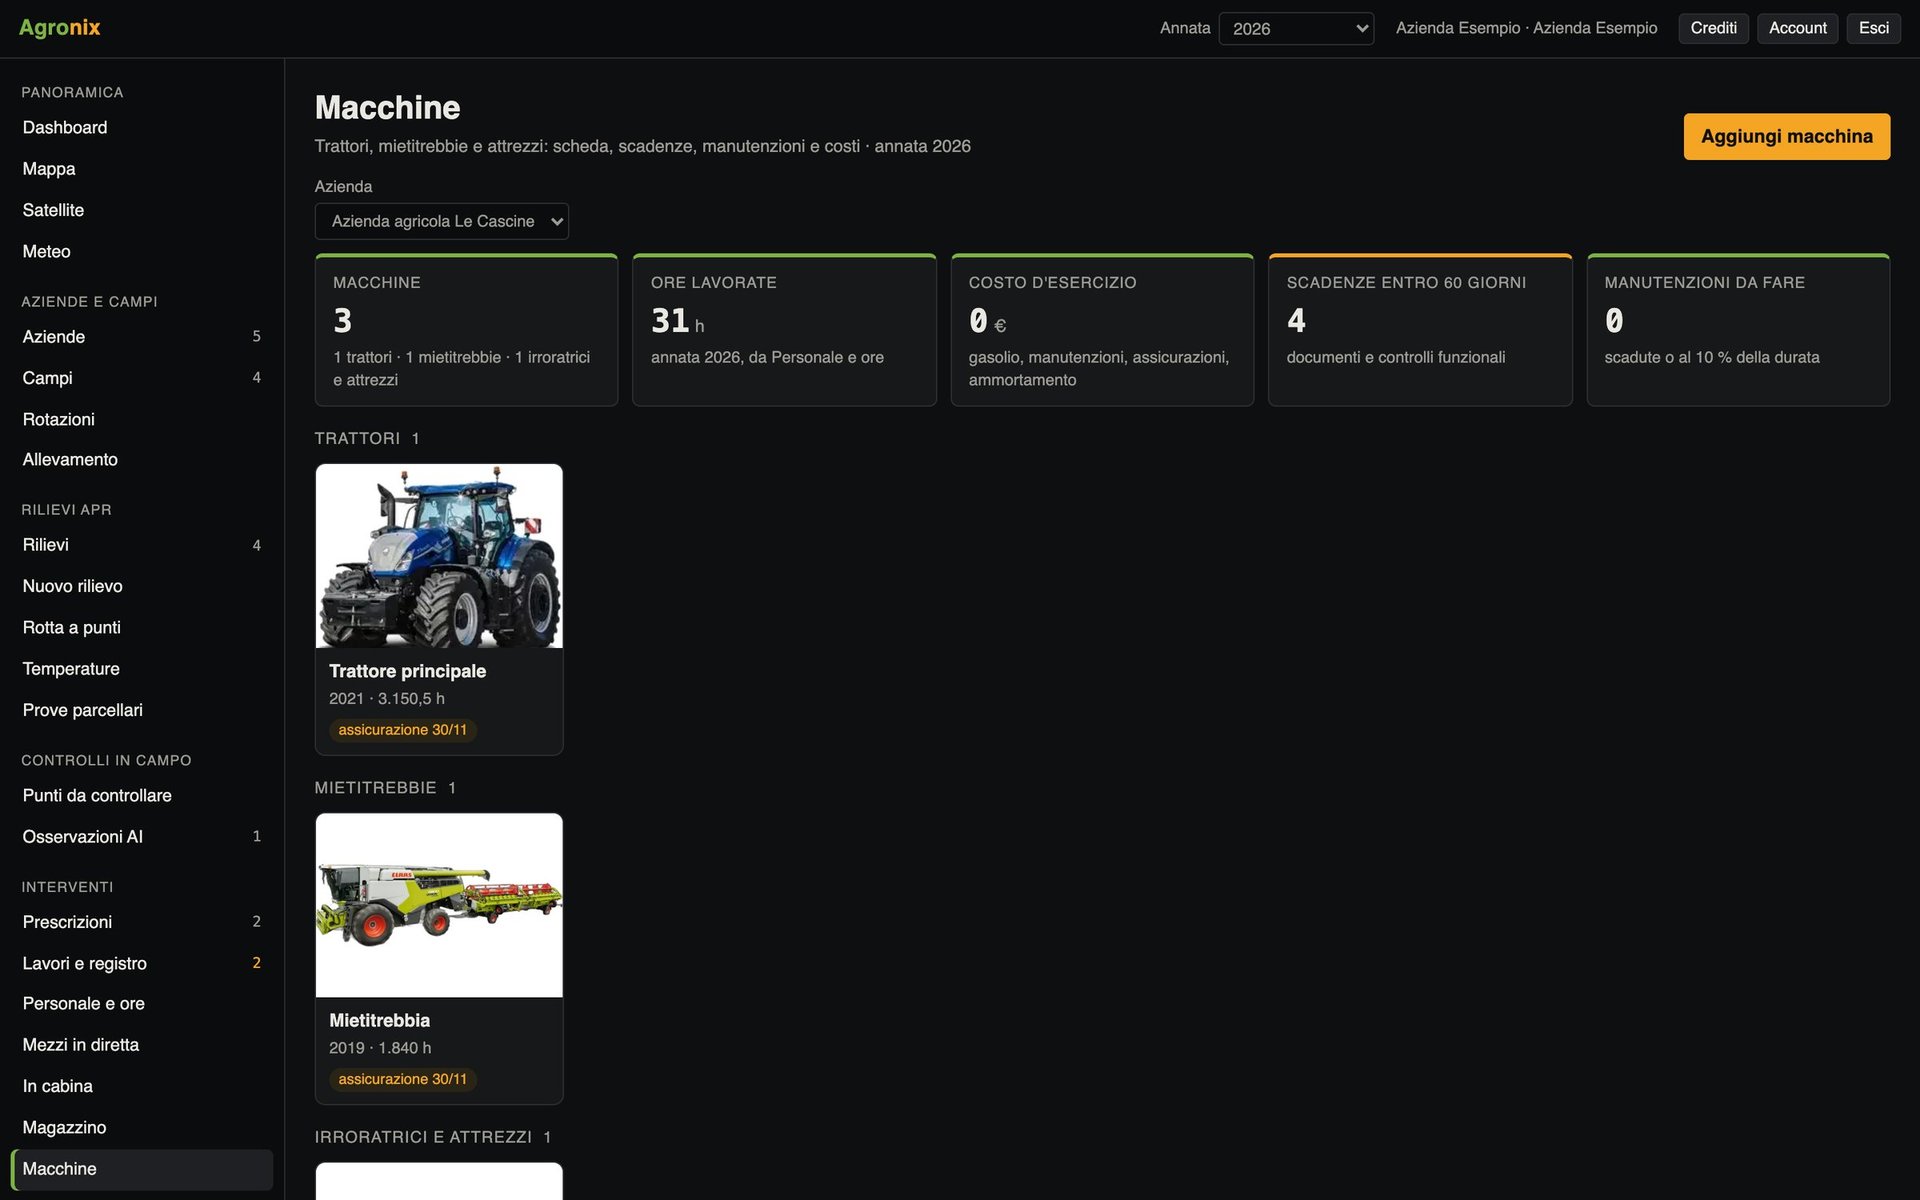Click the combine harvester thumbnail image
Image resolution: width=1920 pixels, height=1200 pixels.
(439, 905)
